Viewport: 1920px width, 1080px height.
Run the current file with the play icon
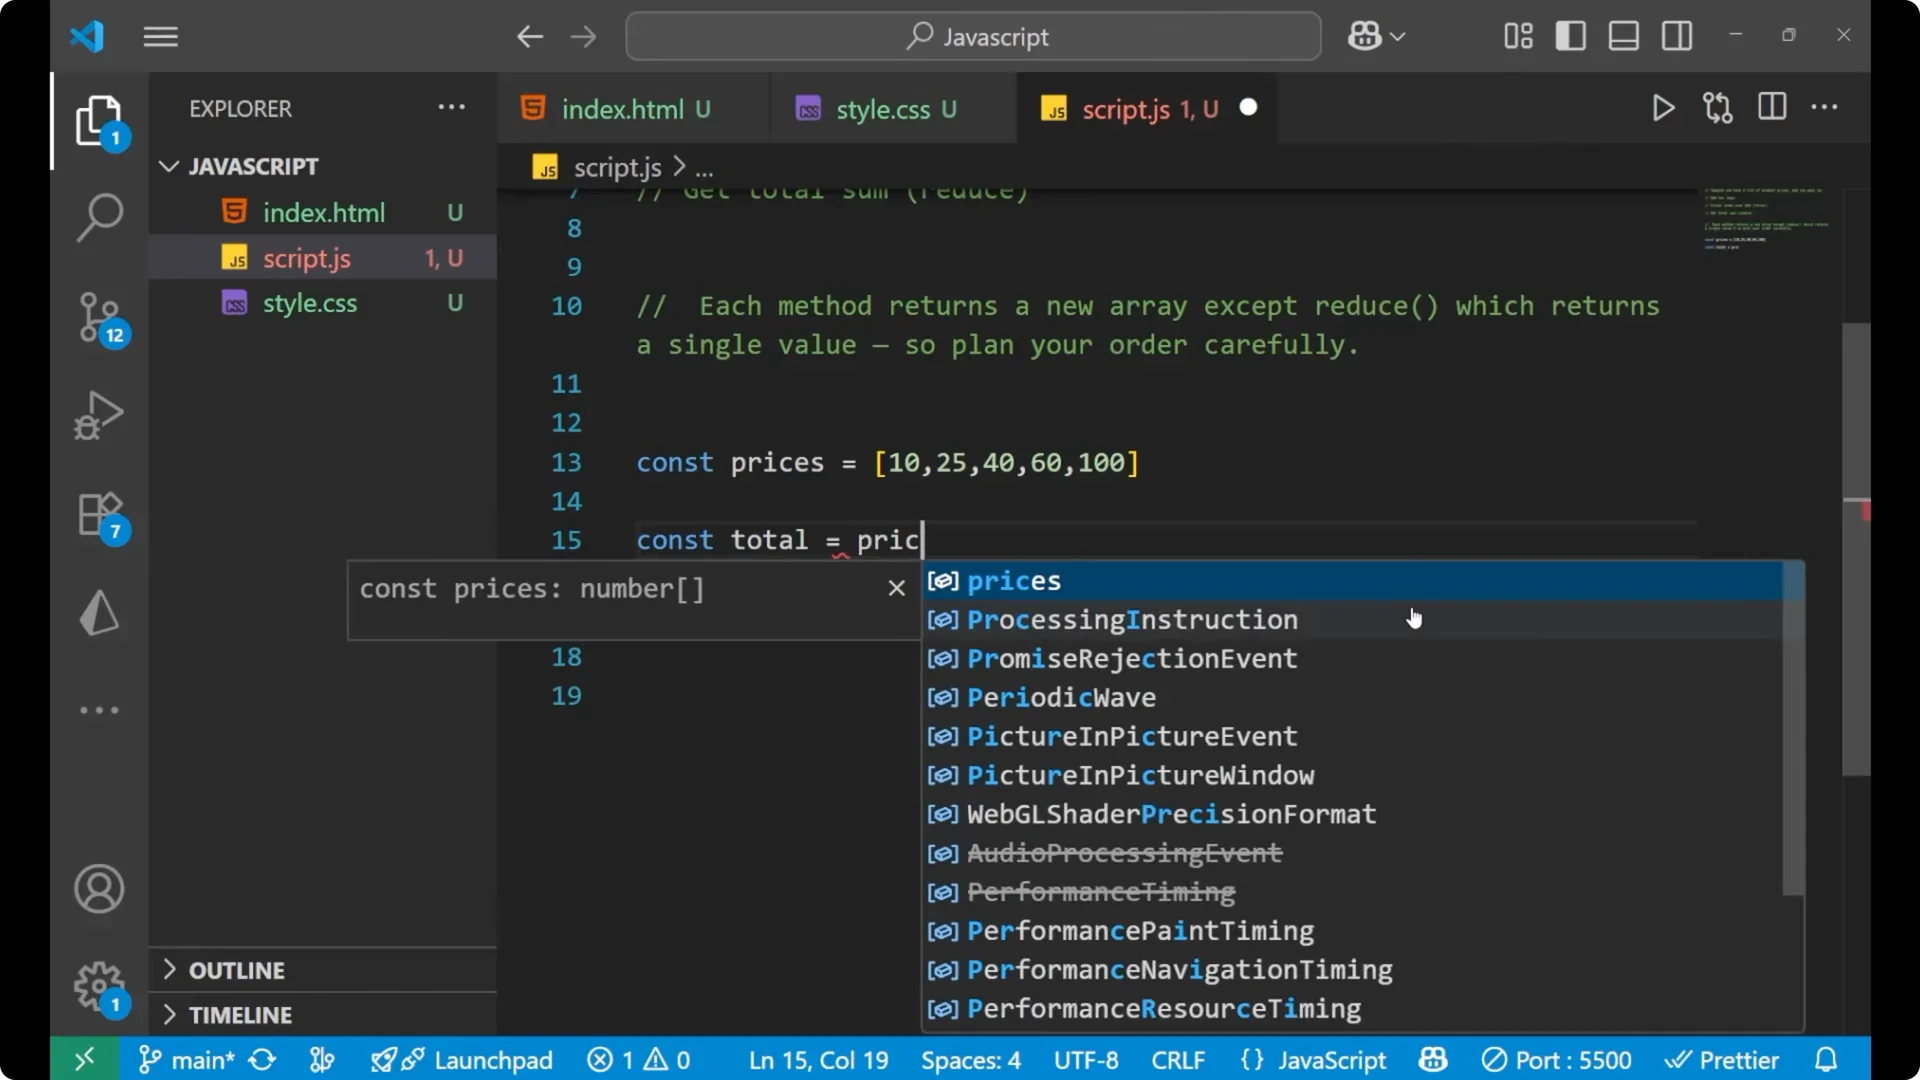1663,108
